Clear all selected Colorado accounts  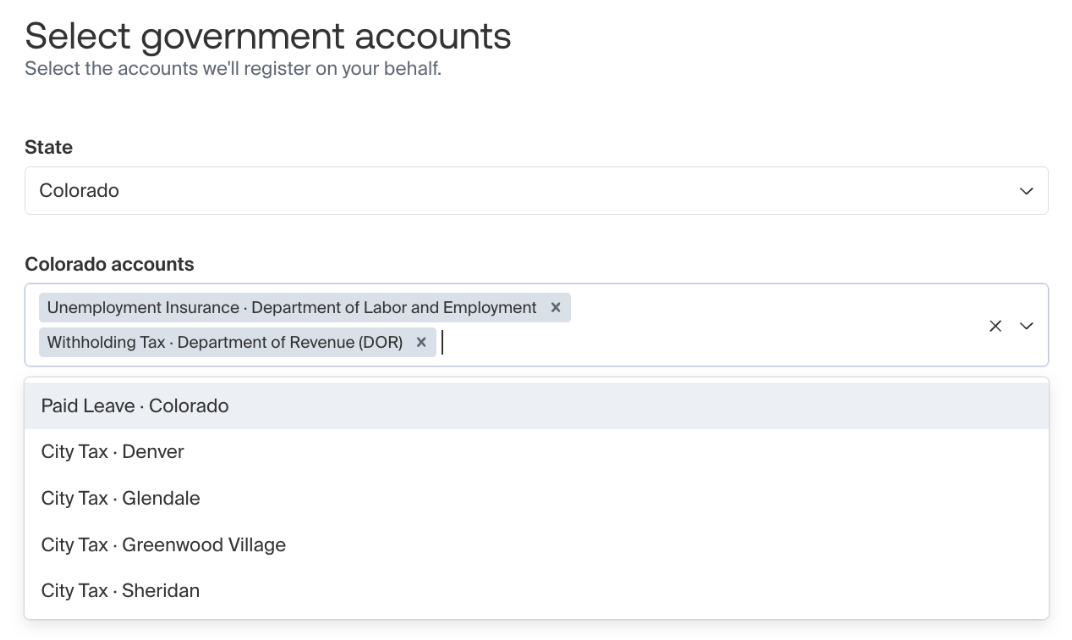coord(995,326)
